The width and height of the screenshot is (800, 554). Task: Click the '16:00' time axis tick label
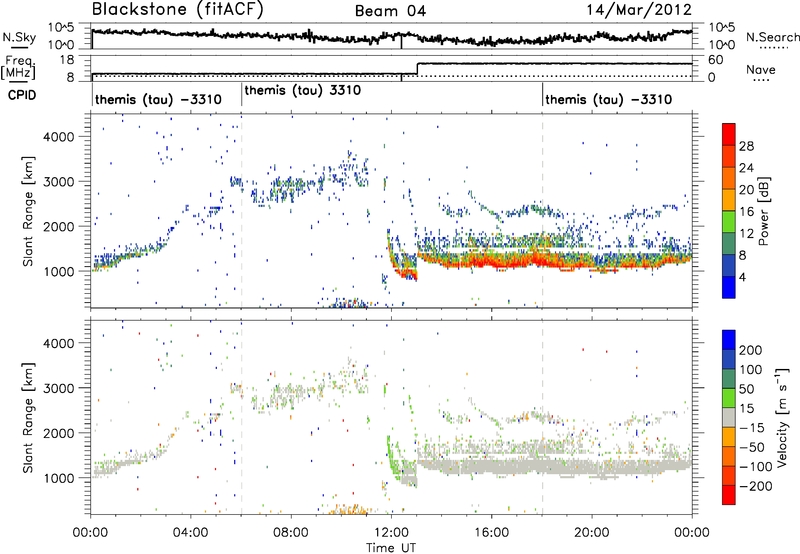point(491,533)
